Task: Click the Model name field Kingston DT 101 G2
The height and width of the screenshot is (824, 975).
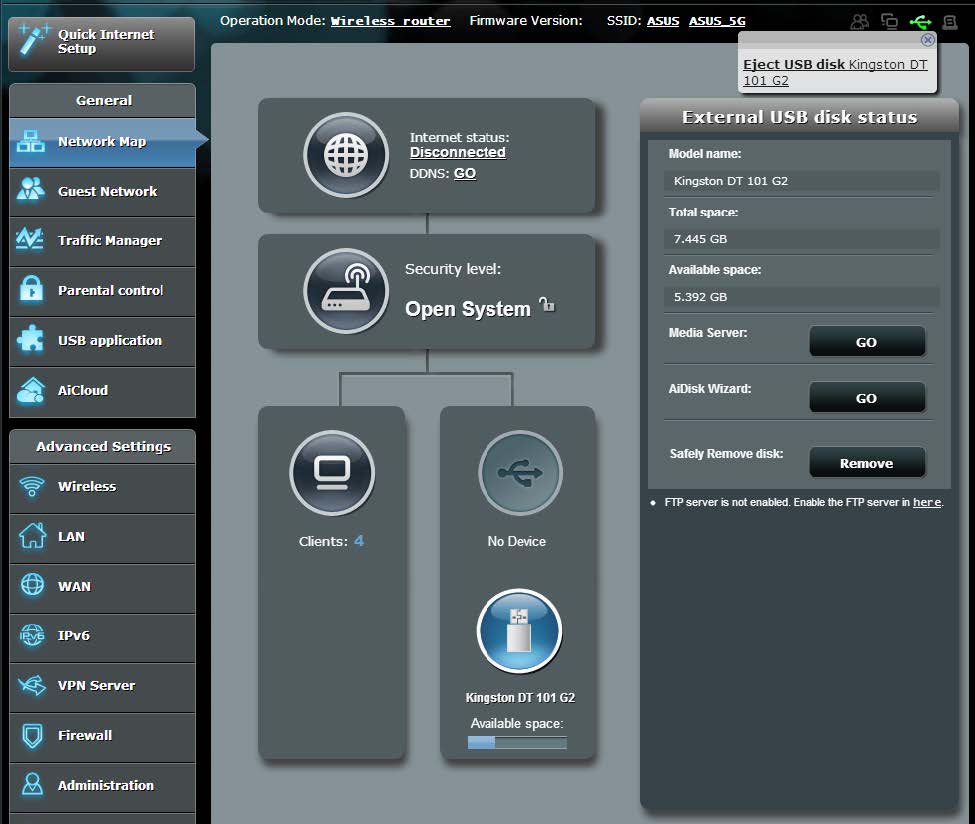Action: 802,181
